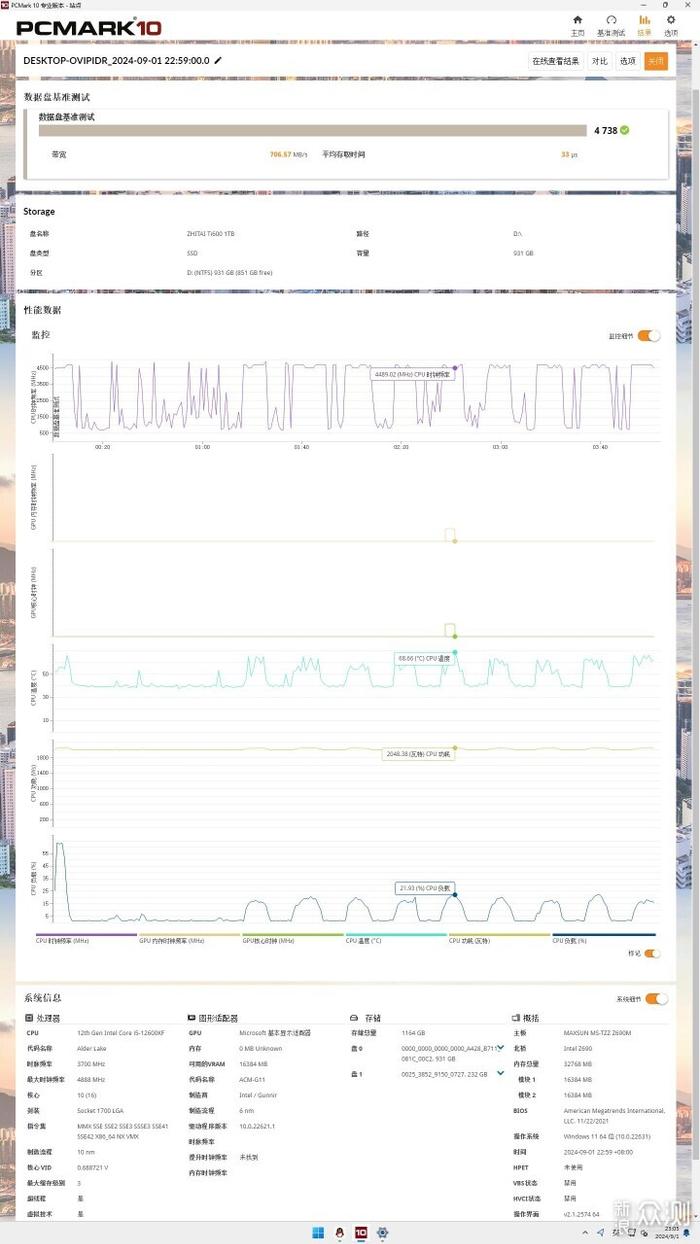Click the green checkmark next to 4 738
The width and height of the screenshot is (700, 1244).
pos(625,130)
